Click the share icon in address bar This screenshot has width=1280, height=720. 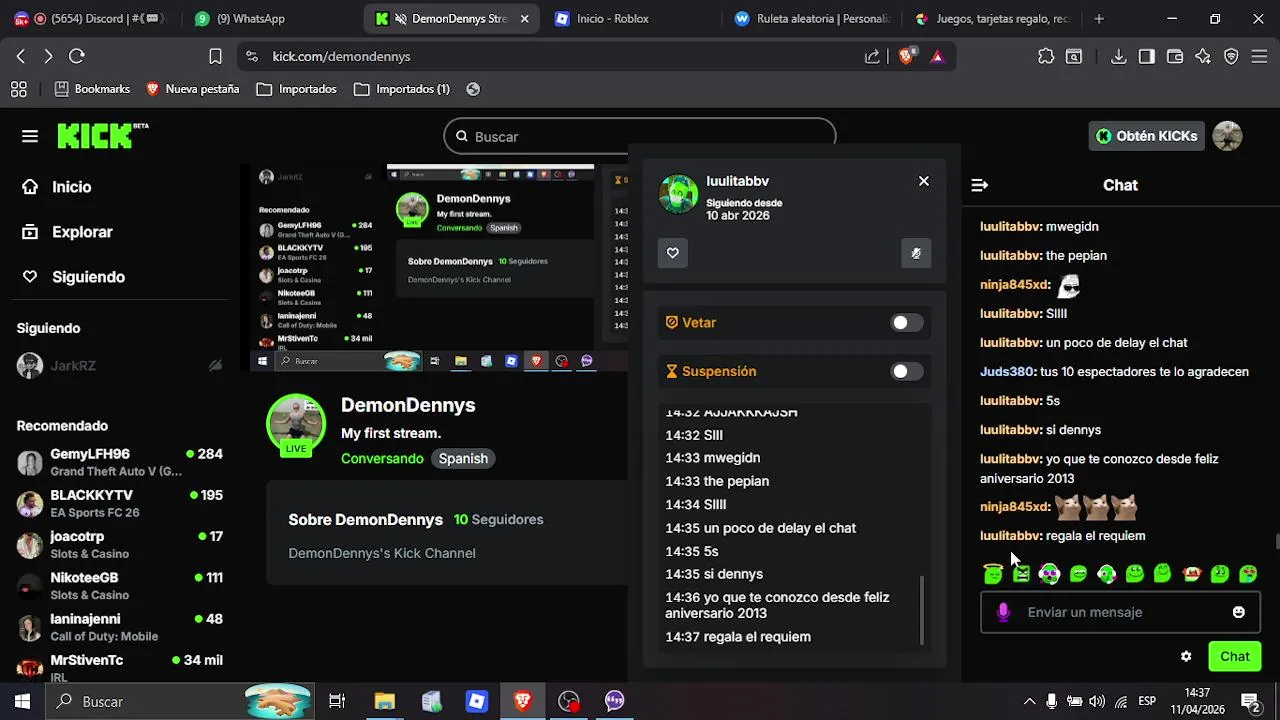(x=872, y=57)
